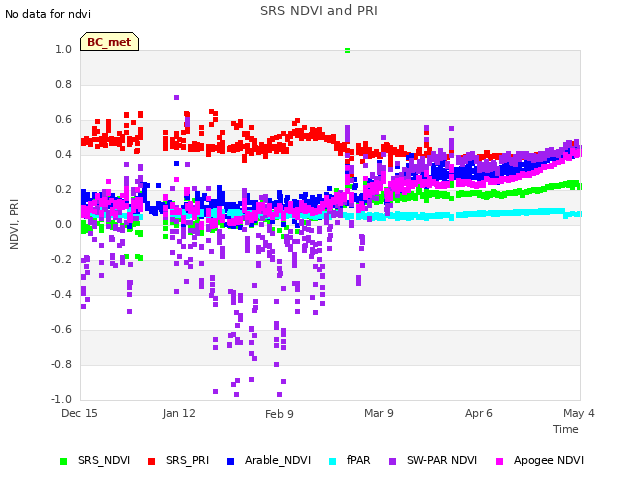The width and height of the screenshot is (640, 480).
Task: Select SW-PAR NDVI legend label
Action: 442,460
